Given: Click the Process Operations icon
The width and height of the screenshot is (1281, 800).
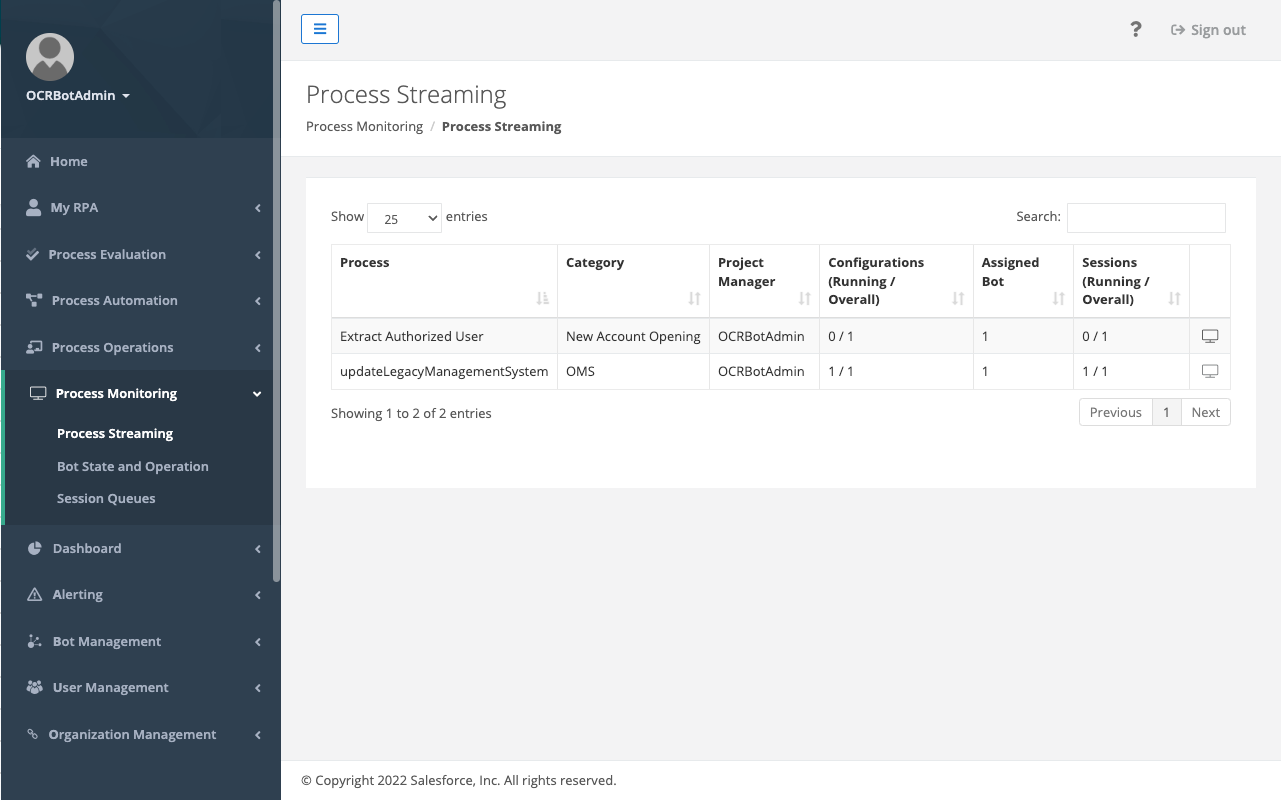Looking at the screenshot, I should pos(34,347).
